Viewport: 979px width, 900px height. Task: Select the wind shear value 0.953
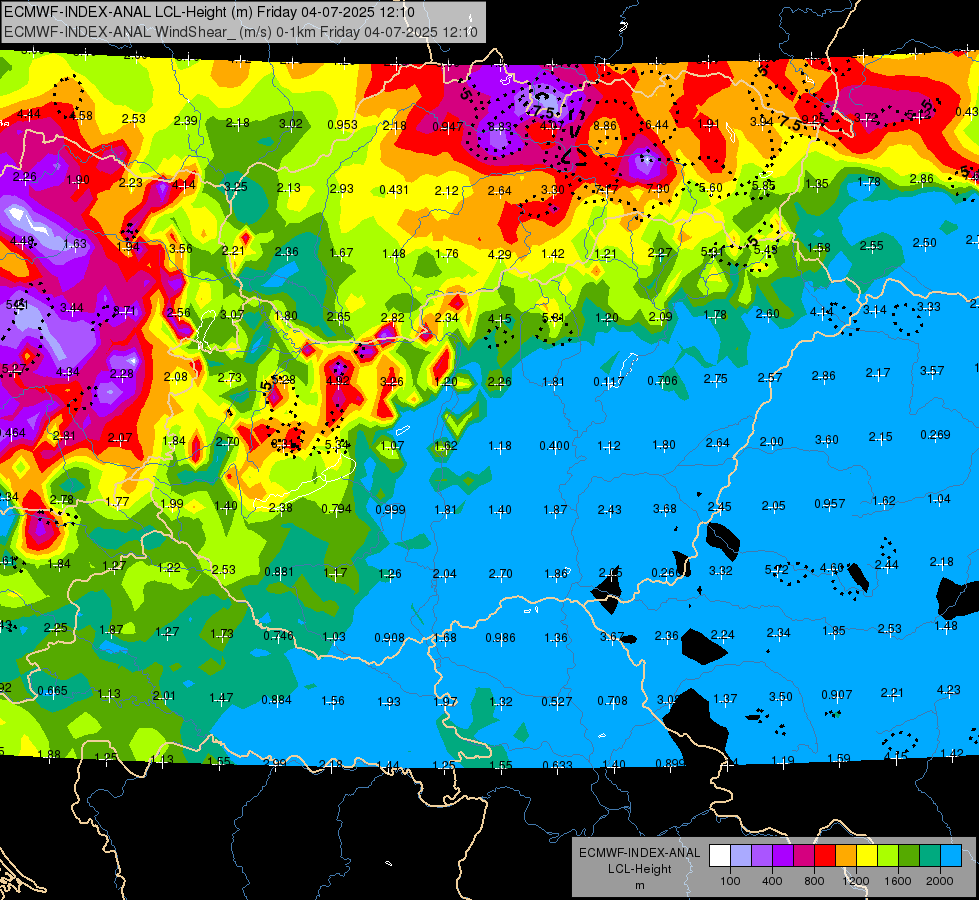(342, 125)
